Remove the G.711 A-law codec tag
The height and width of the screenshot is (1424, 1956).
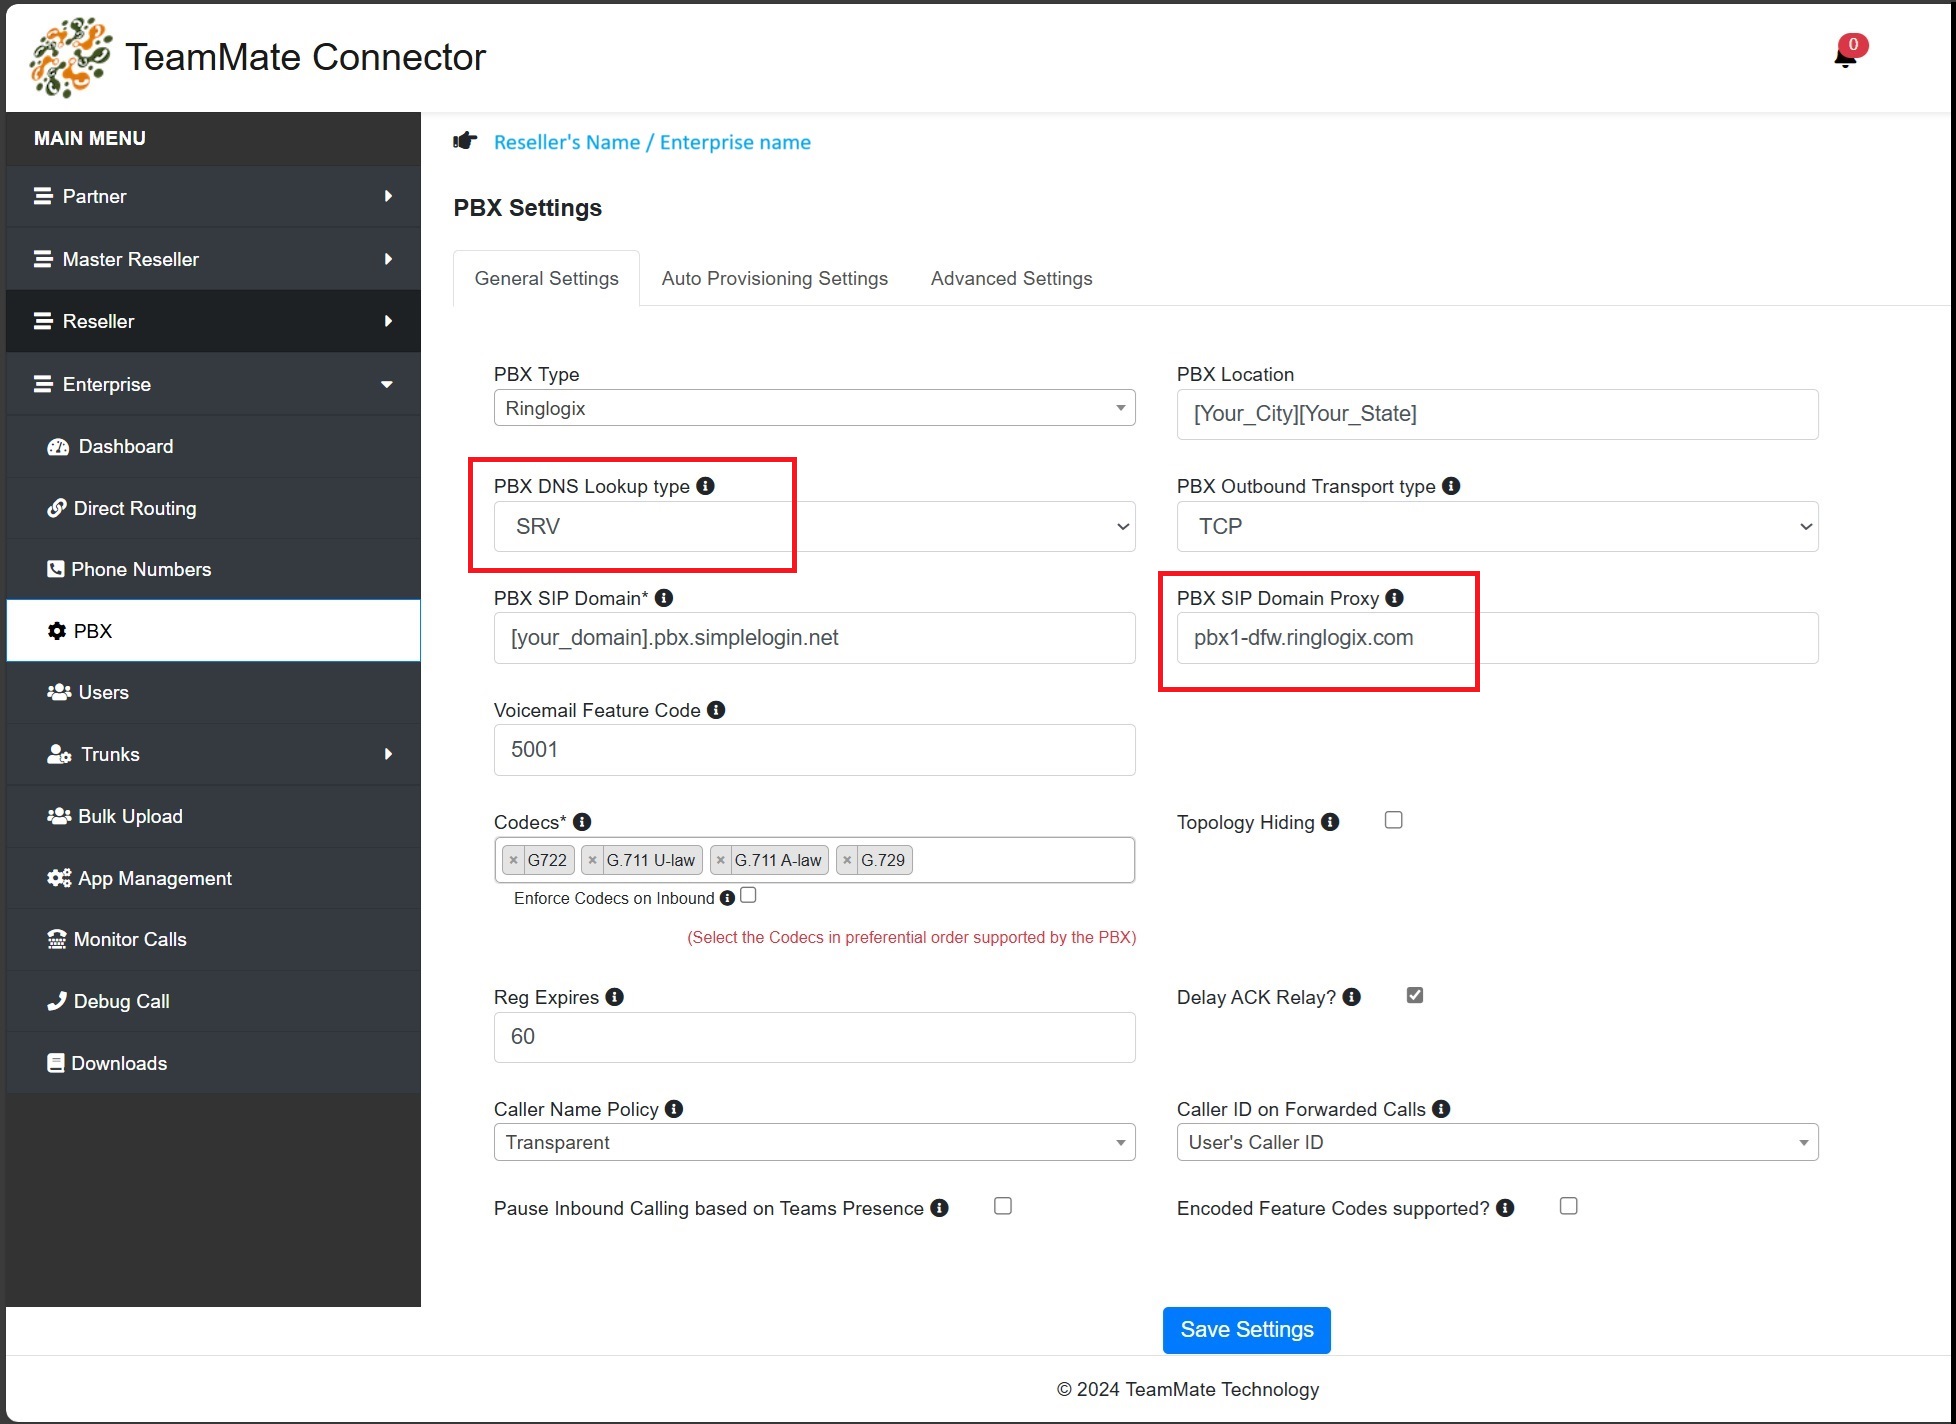(721, 860)
